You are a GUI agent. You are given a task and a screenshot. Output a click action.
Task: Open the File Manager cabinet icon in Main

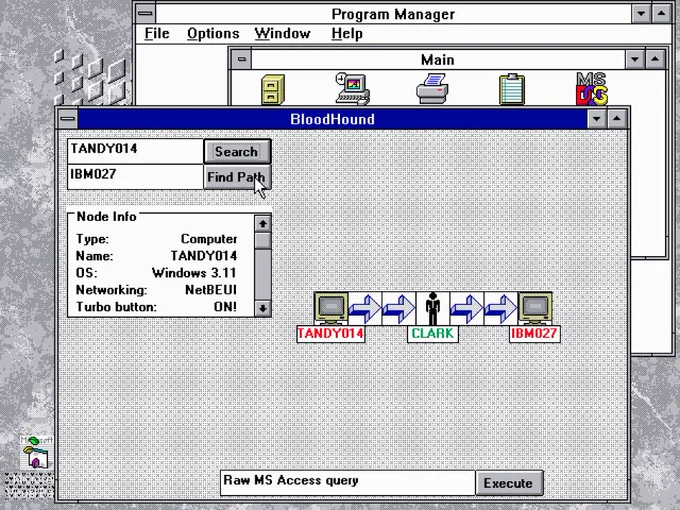(273, 90)
